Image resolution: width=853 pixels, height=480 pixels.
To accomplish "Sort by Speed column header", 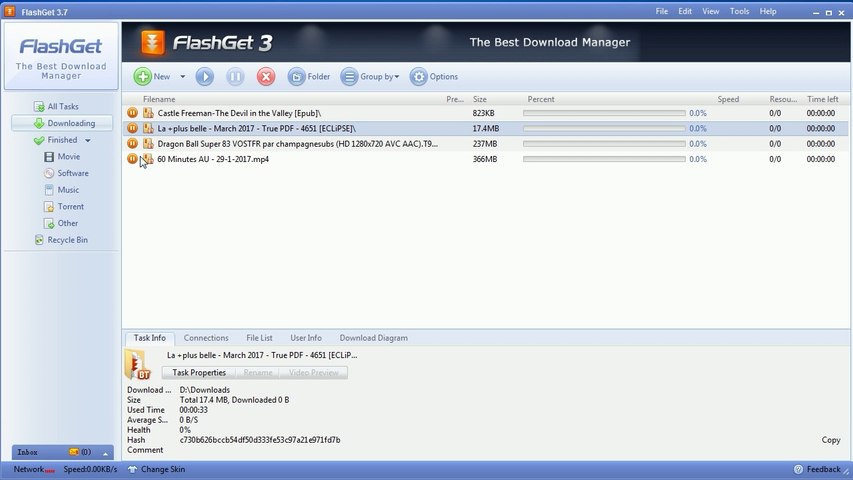I will pos(728,99).
